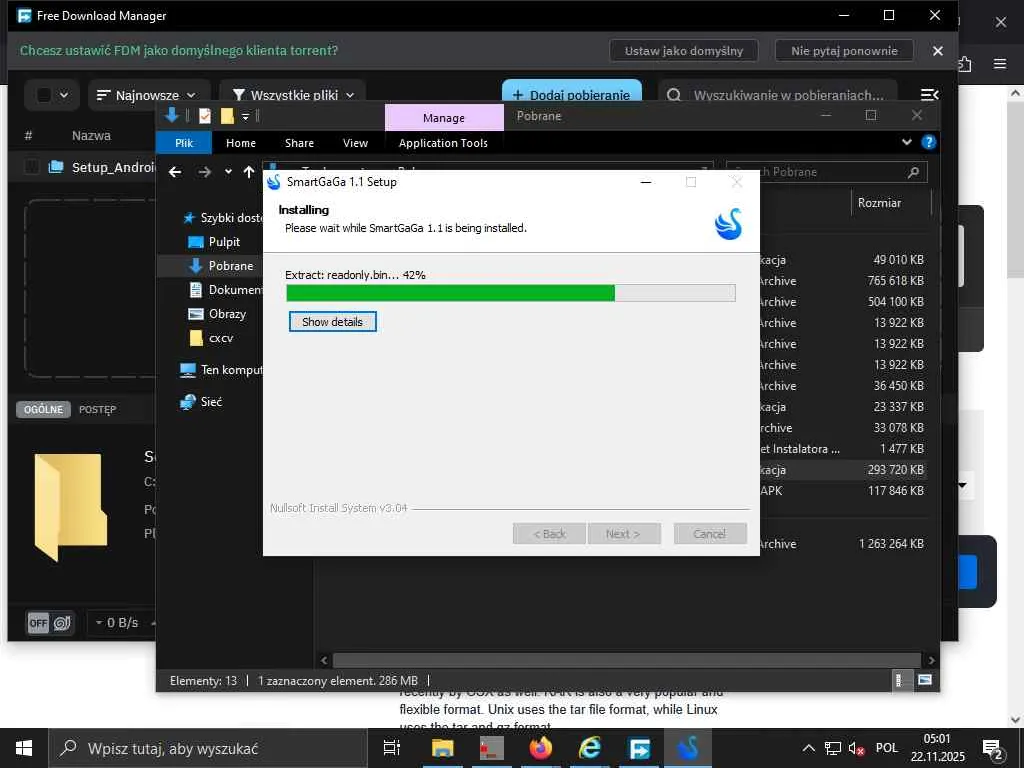Click the Explorer quick access download arrow icon
Viewport: 1024px width, 768px height.
coord(172,116)
